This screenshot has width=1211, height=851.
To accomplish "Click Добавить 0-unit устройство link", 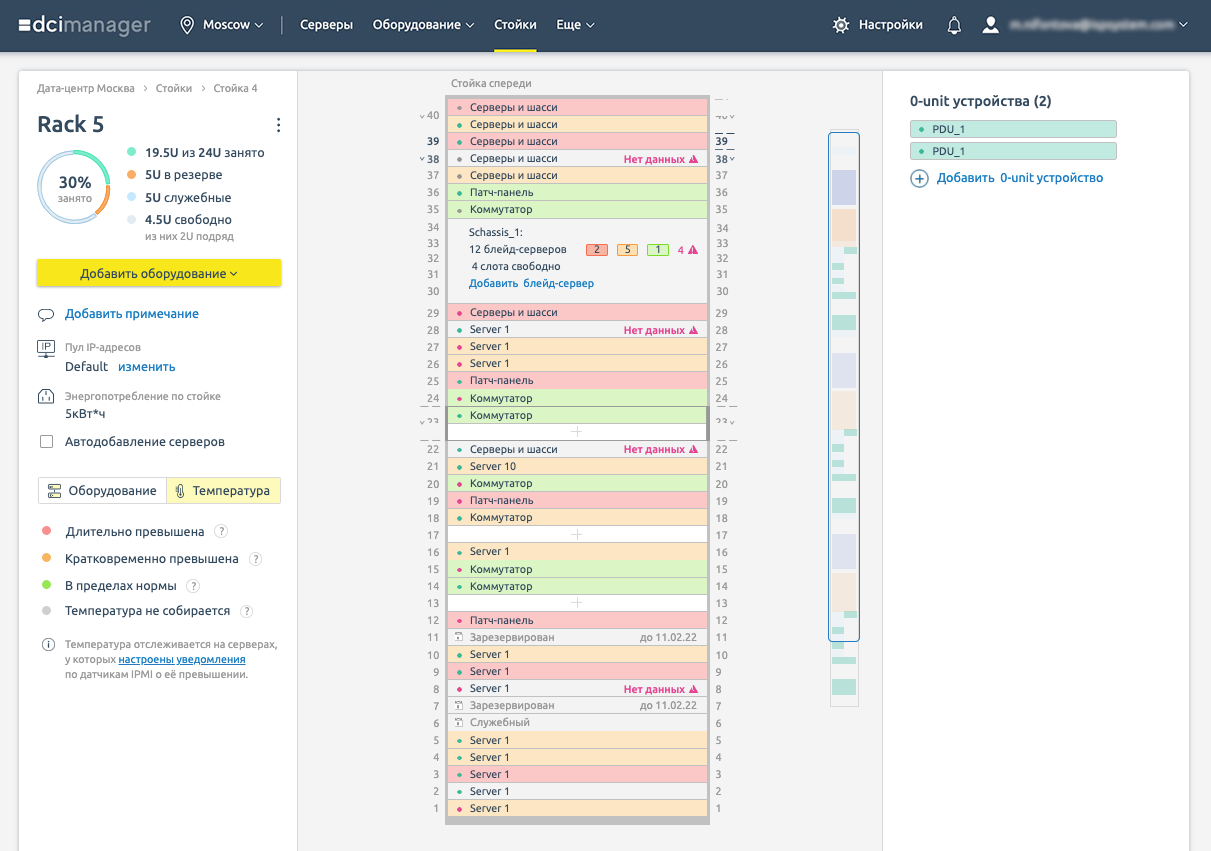I will [1020, 178].
